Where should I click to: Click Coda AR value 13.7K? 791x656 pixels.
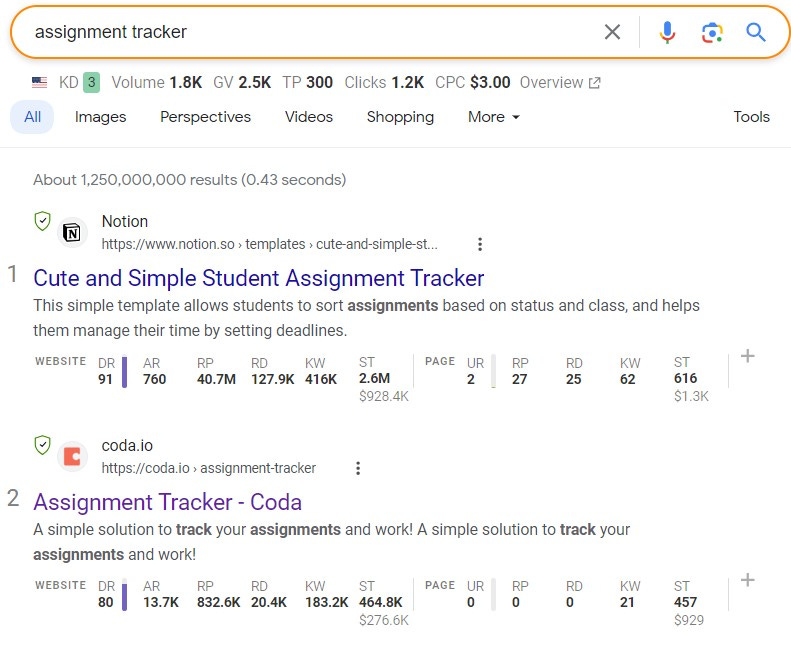[161, 602]
